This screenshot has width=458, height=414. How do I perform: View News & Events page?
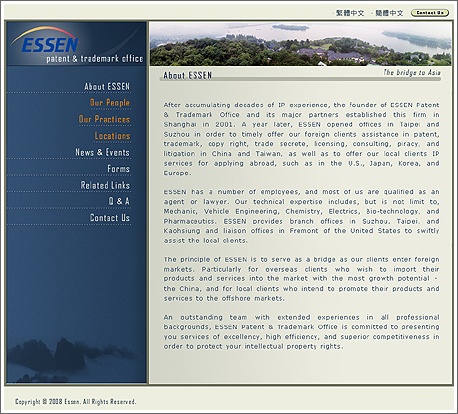tap(102, 152)
